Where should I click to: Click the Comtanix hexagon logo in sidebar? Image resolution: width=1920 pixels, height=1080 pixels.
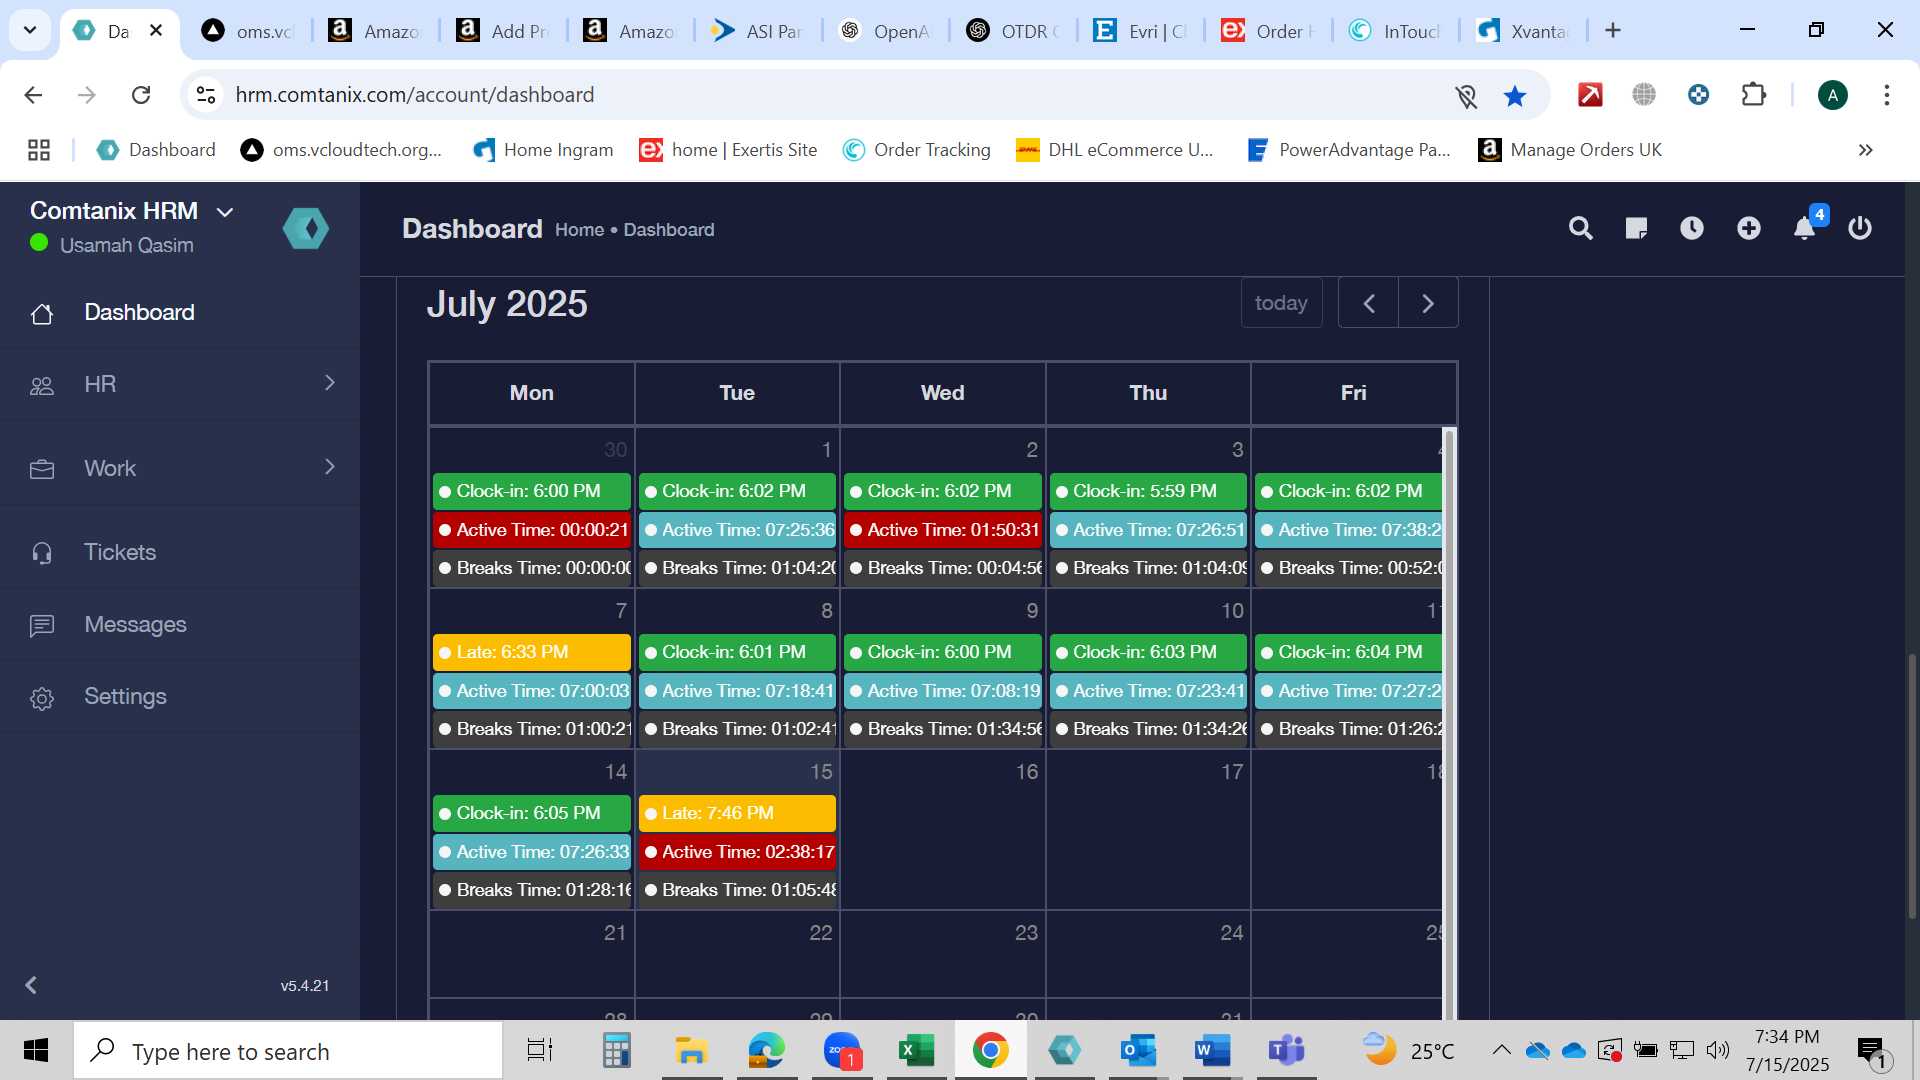click(x=306, y=229)
